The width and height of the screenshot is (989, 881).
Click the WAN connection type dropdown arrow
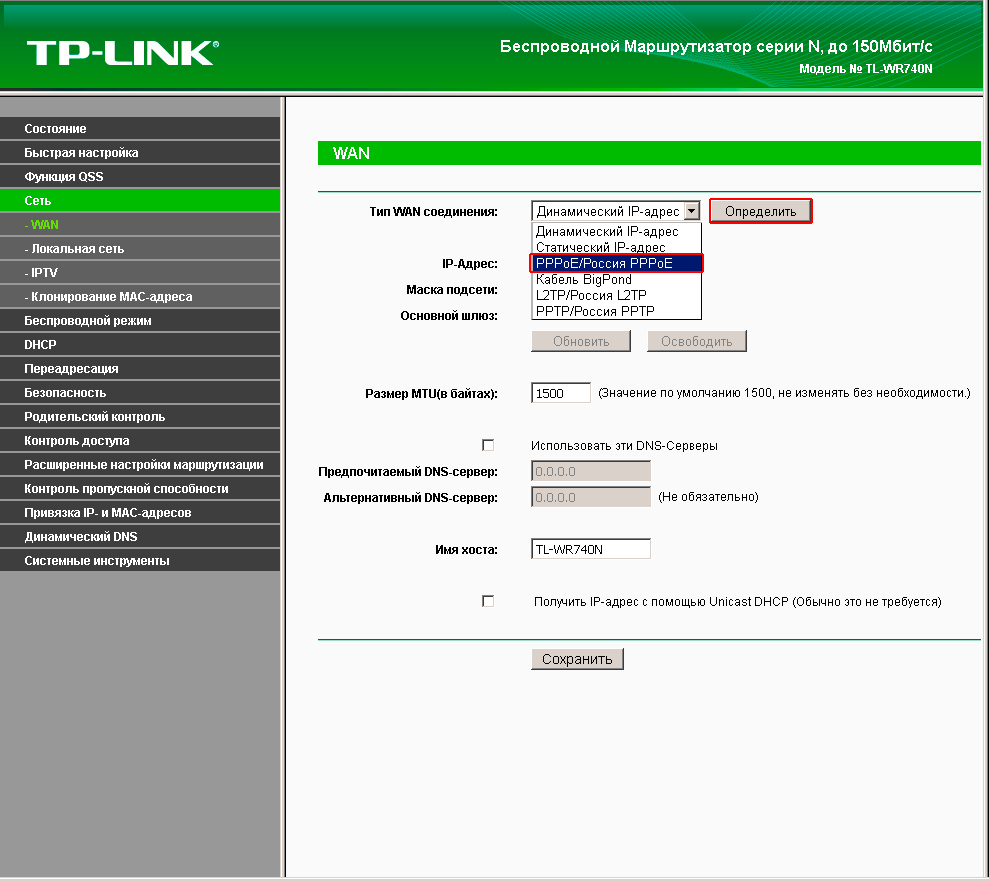pos(692,211)
